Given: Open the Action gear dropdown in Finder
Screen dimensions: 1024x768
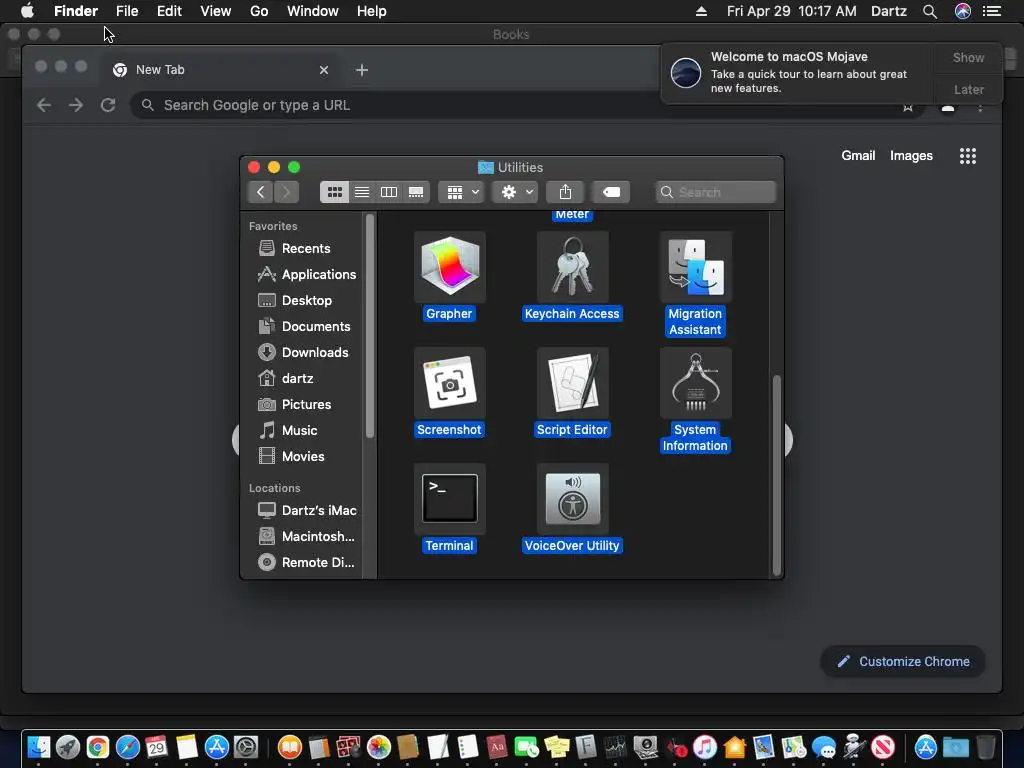Looking at the screenshot, I should (x=515, y=192).
